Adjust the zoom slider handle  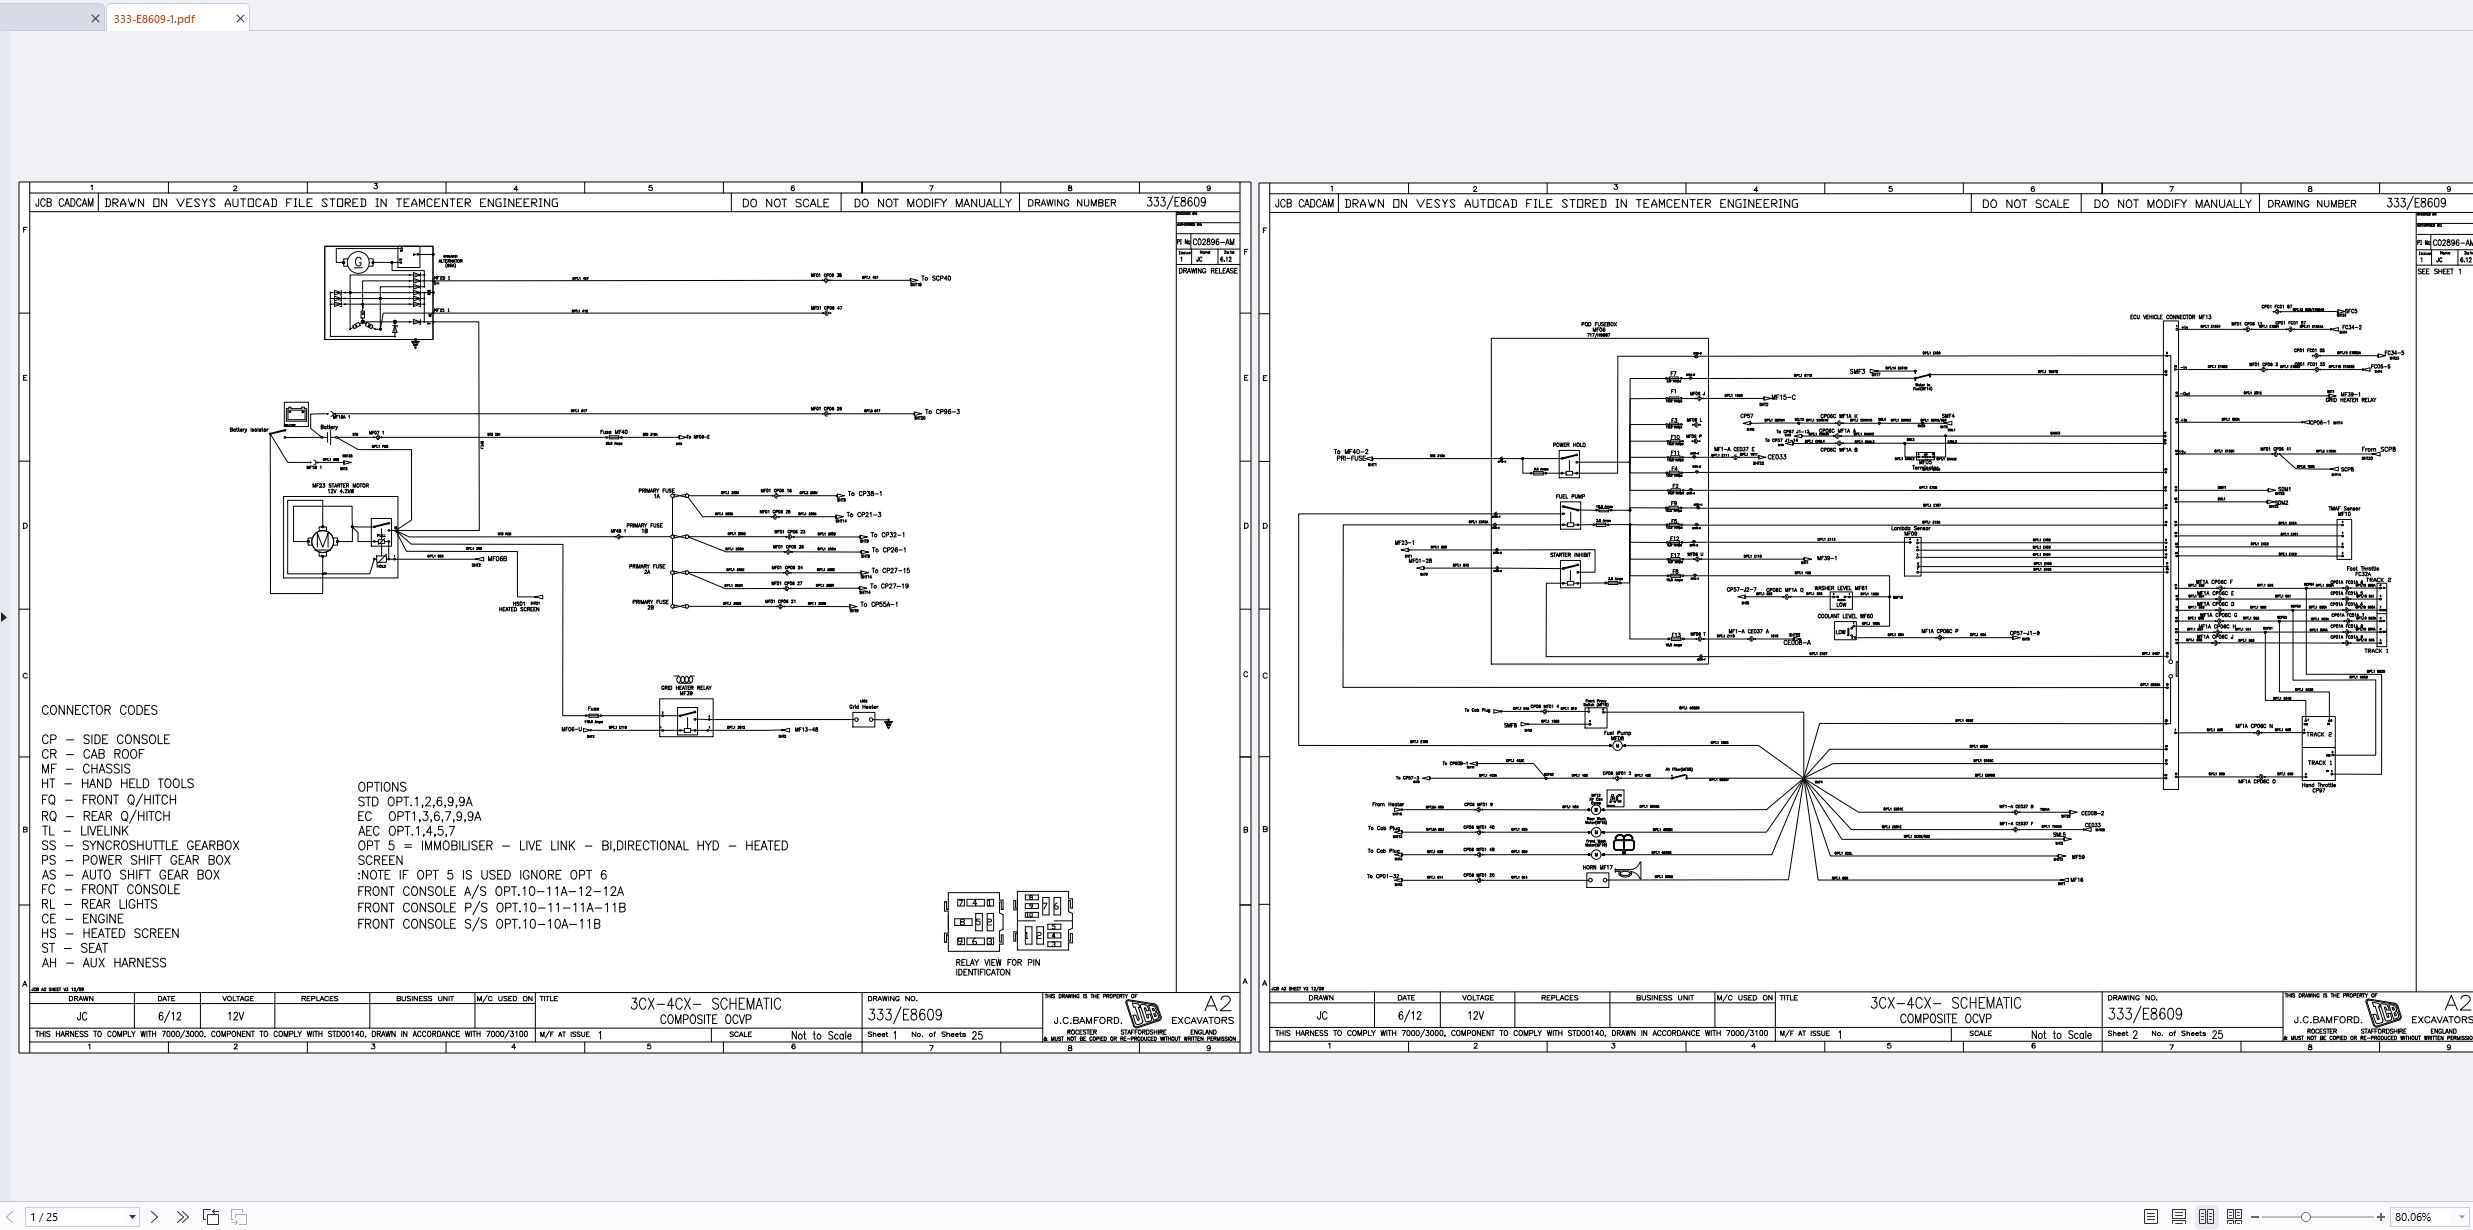pos(2305,1217)
